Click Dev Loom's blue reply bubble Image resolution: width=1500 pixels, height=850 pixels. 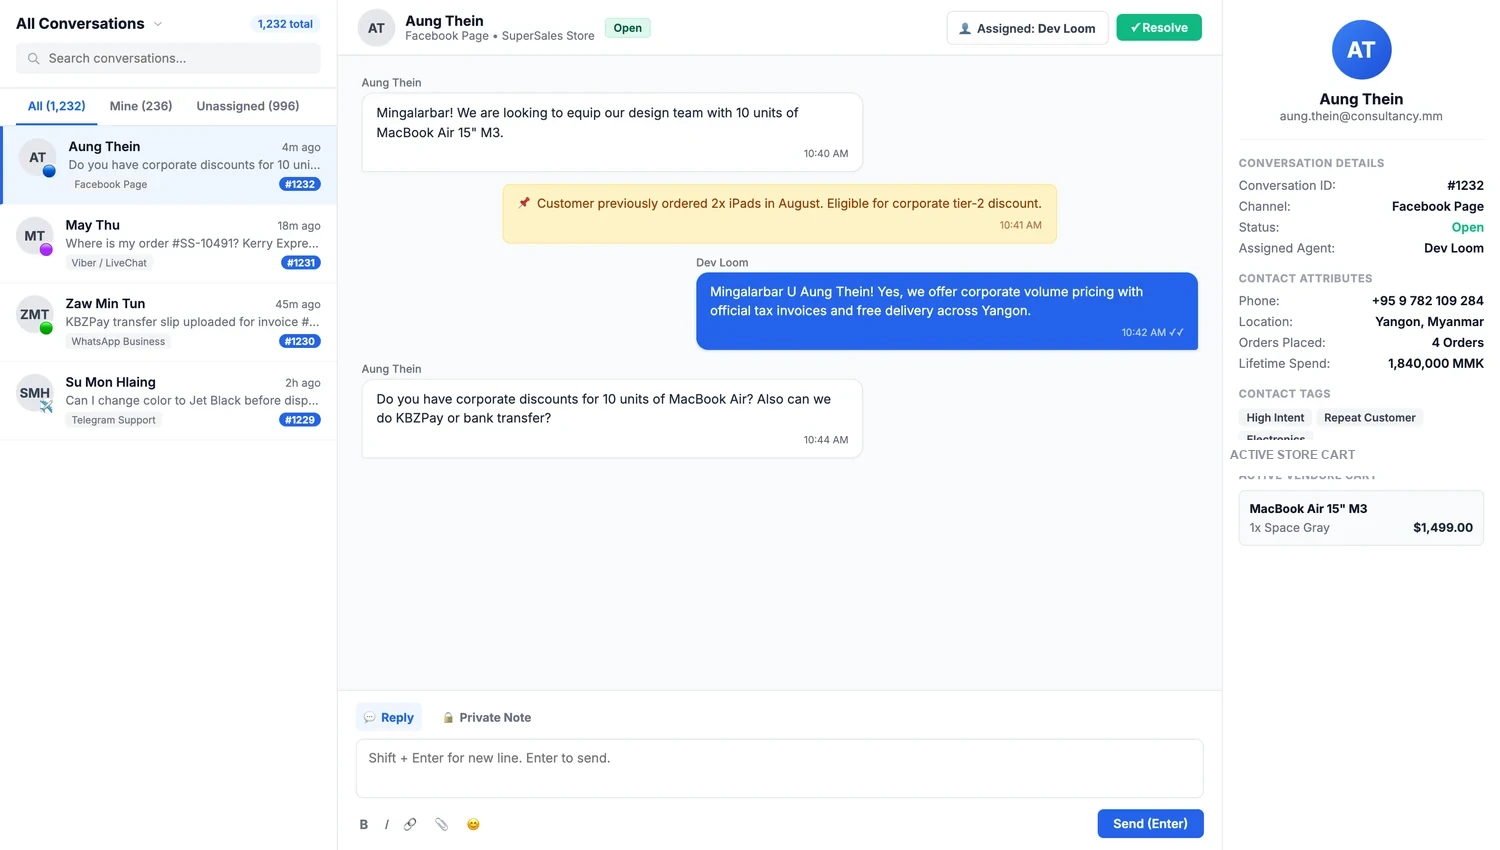(946, 311)
